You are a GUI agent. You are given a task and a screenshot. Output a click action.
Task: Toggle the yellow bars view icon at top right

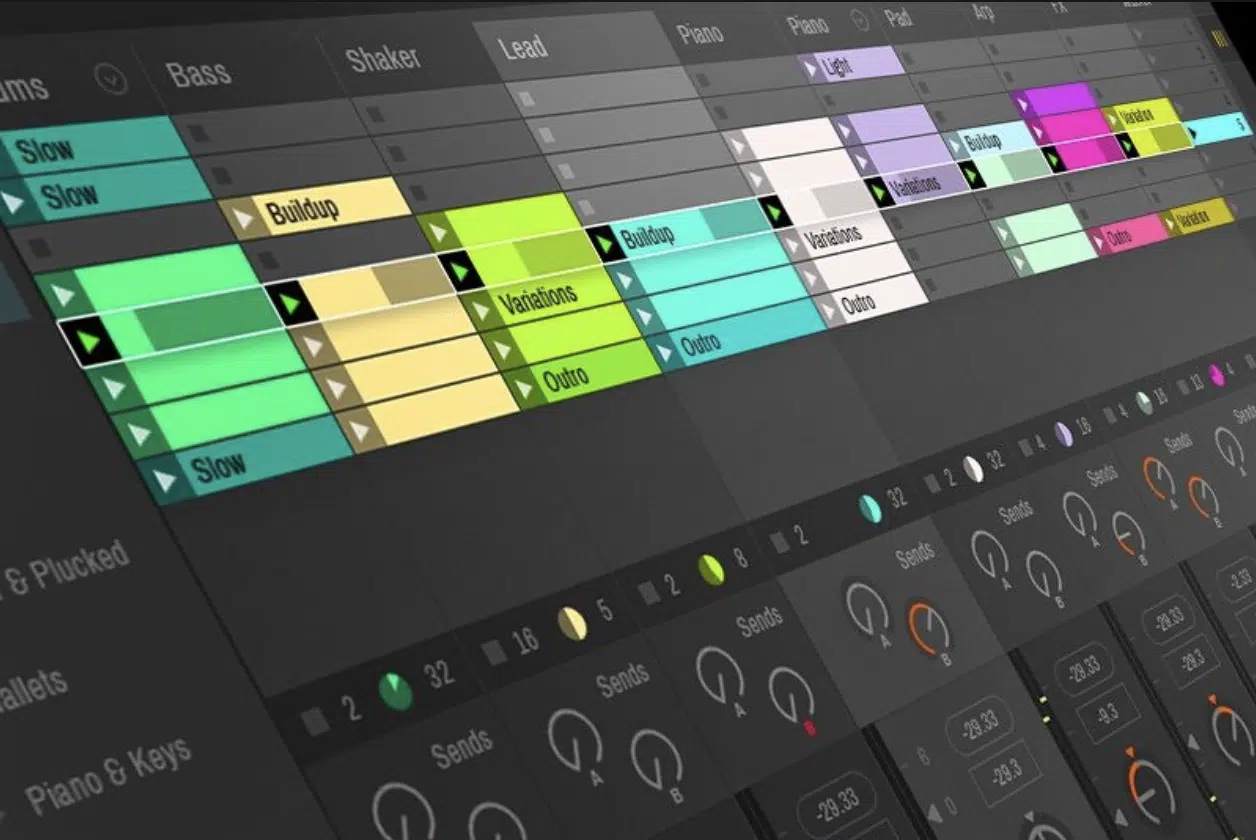coord(1221,41)
